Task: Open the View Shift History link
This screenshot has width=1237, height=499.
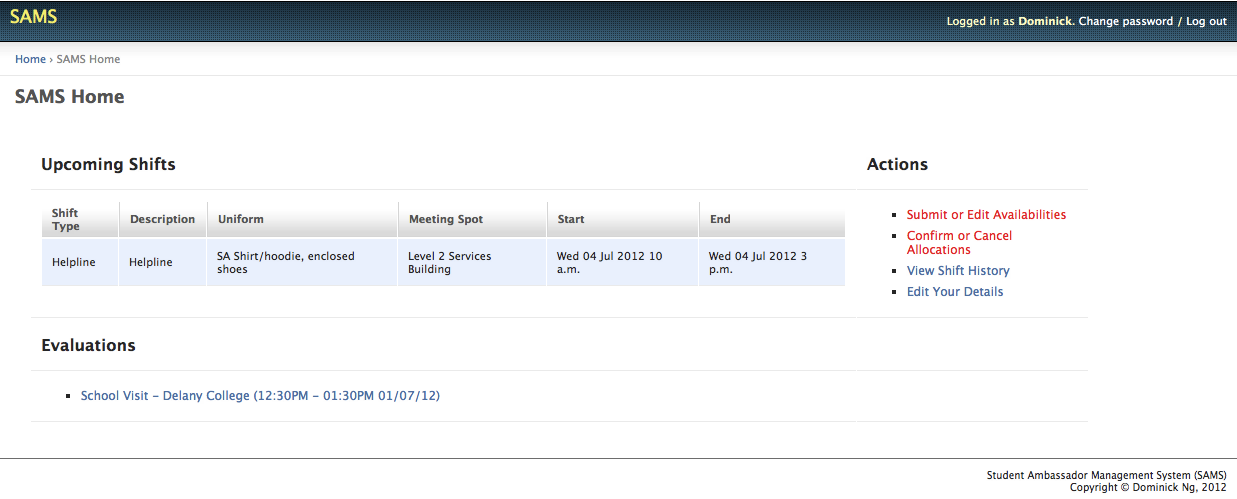Action: tap(957, 271)
